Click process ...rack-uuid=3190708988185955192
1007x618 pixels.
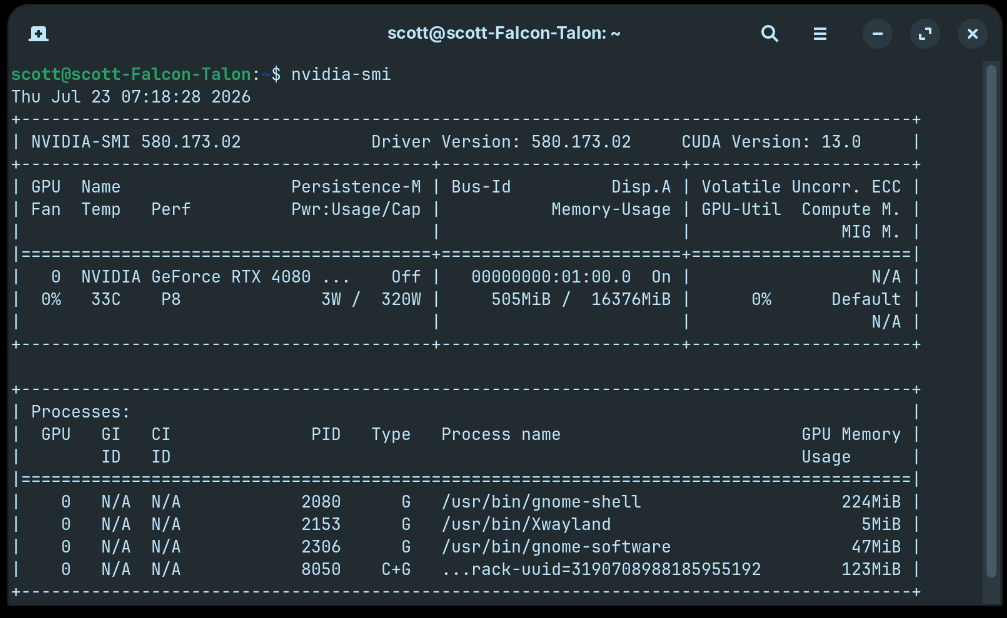click(x=601, y=569)
